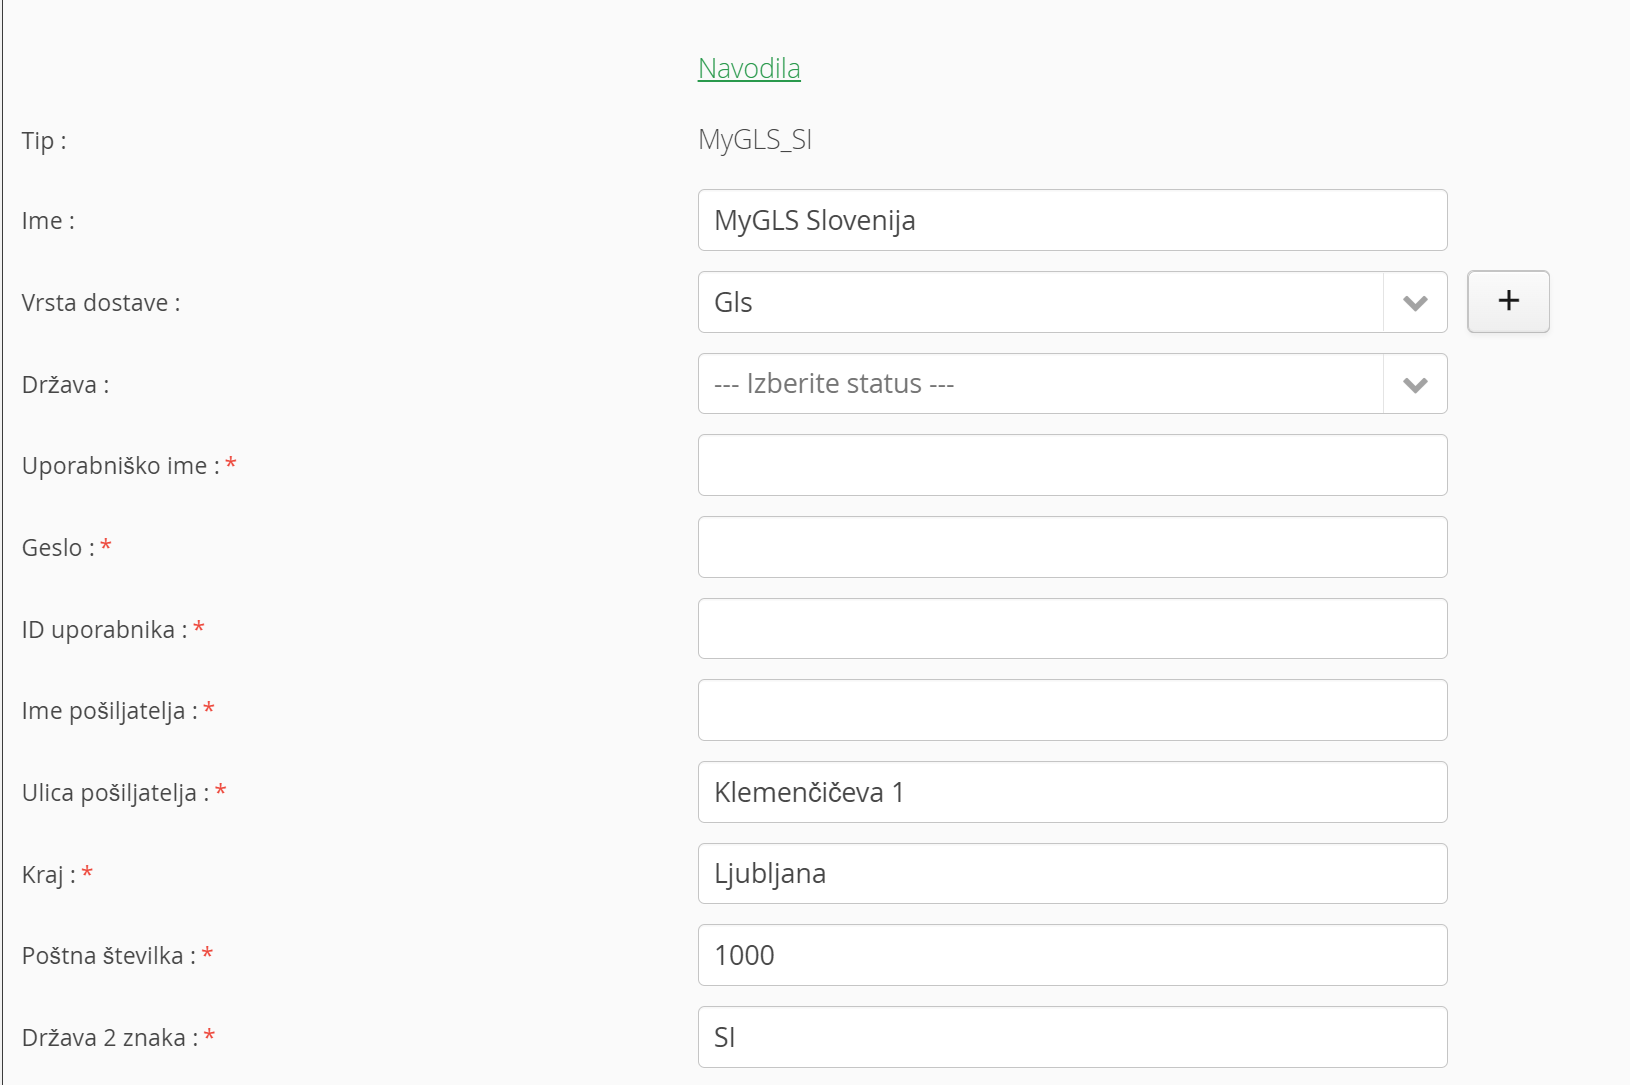The image size is (1630, 1085).
Task: Edit the Kraj field containing Ljubljana
Action: click(1072, 874)
